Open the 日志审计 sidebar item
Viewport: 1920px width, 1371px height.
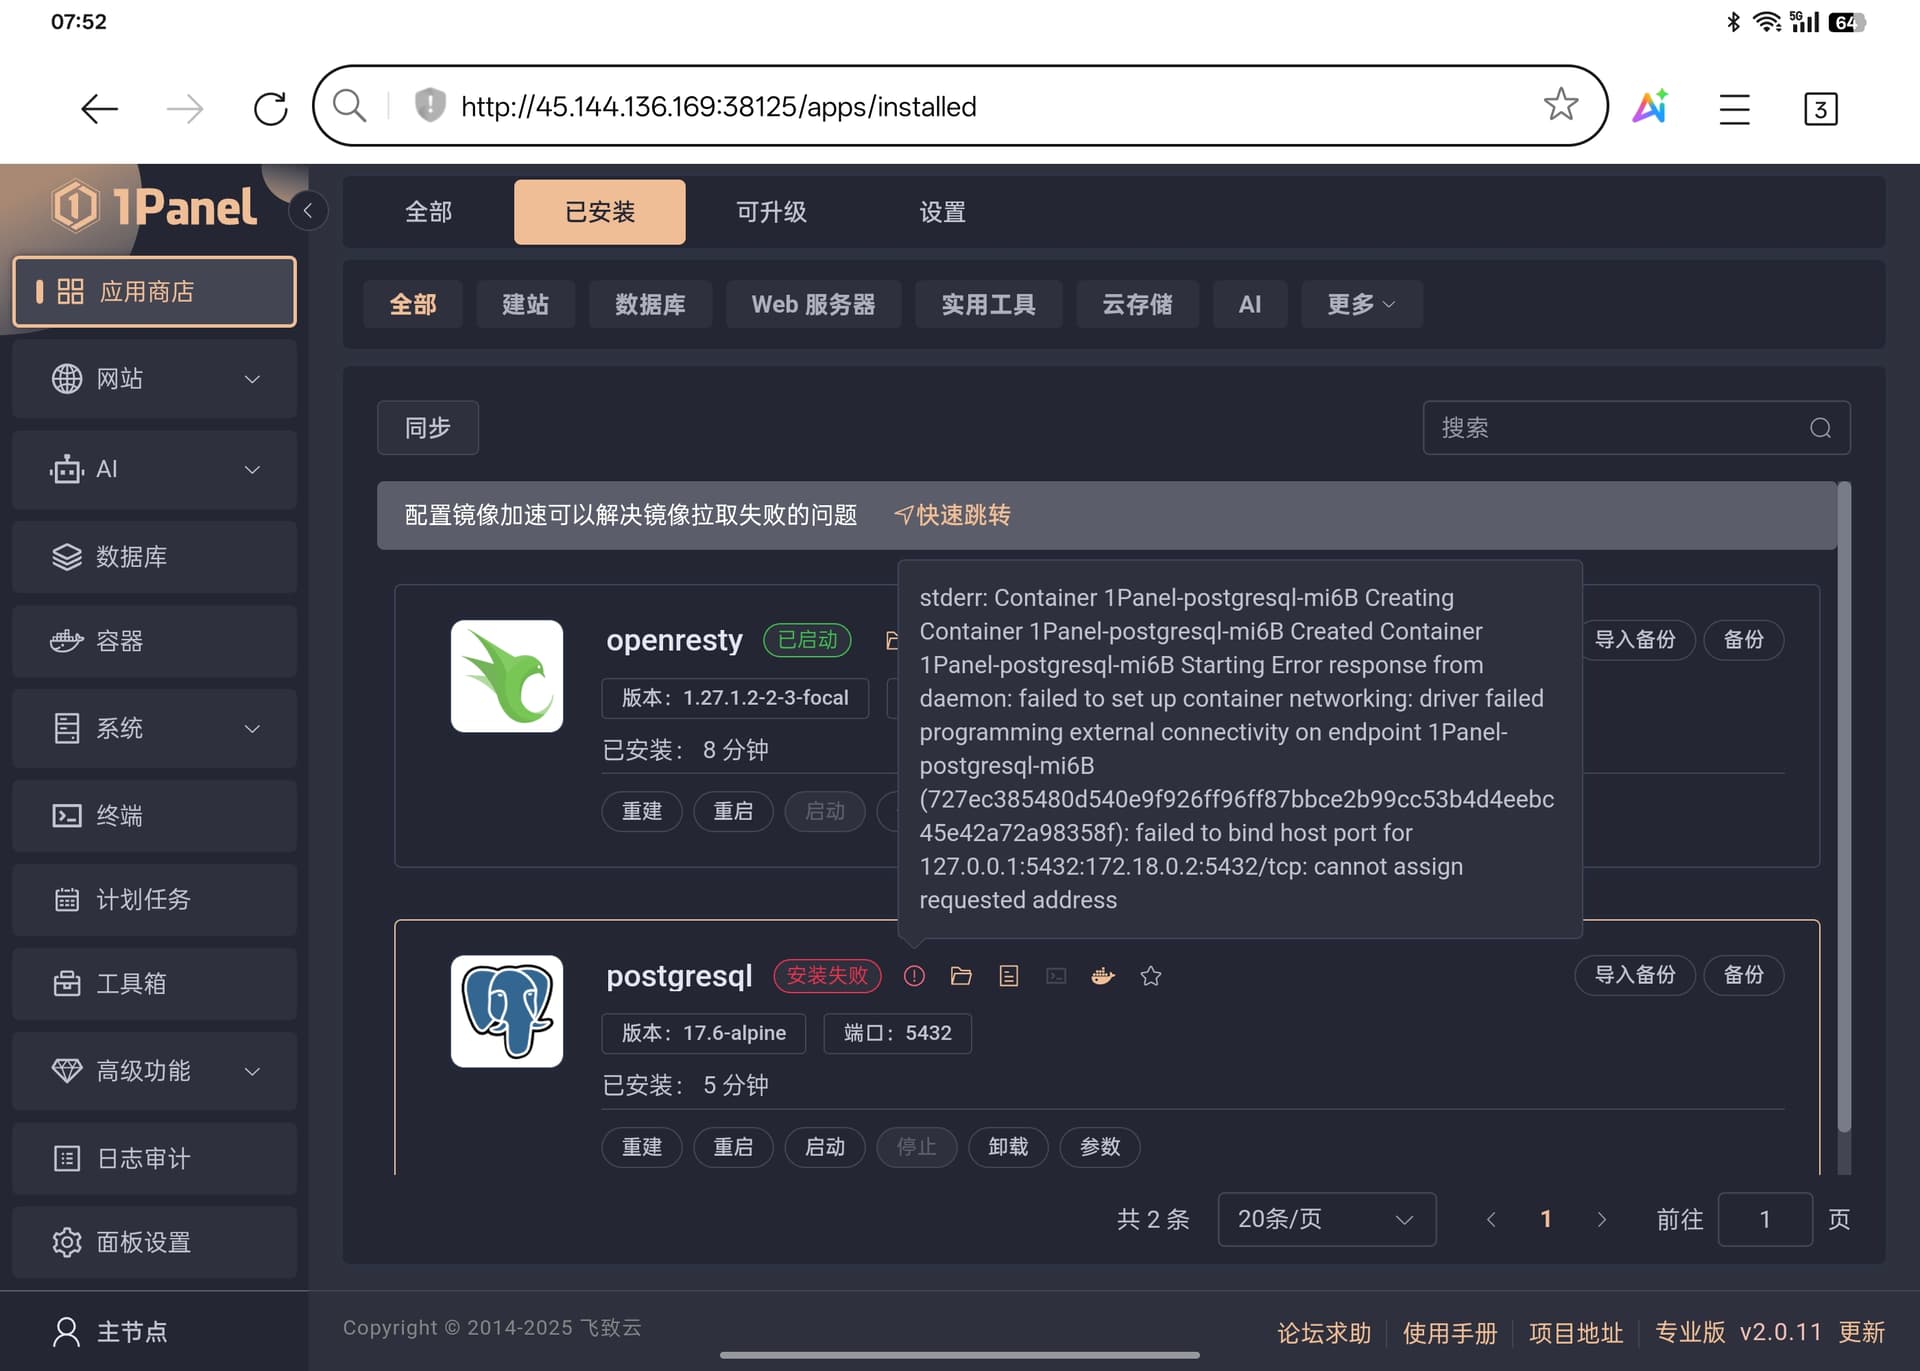pyautogui.click(x=154, y=1159)
